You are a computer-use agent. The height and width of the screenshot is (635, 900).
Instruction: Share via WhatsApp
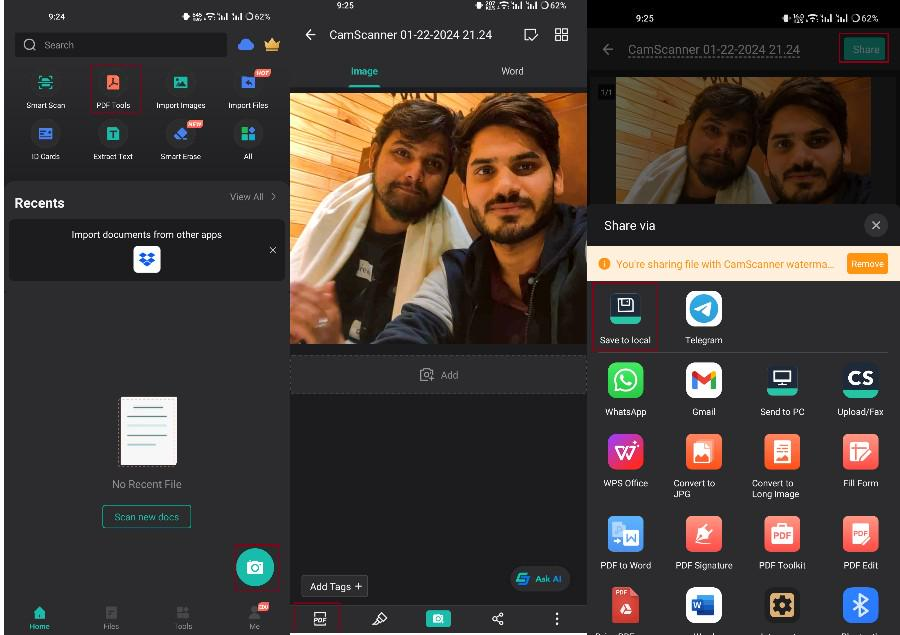(626, 389)
